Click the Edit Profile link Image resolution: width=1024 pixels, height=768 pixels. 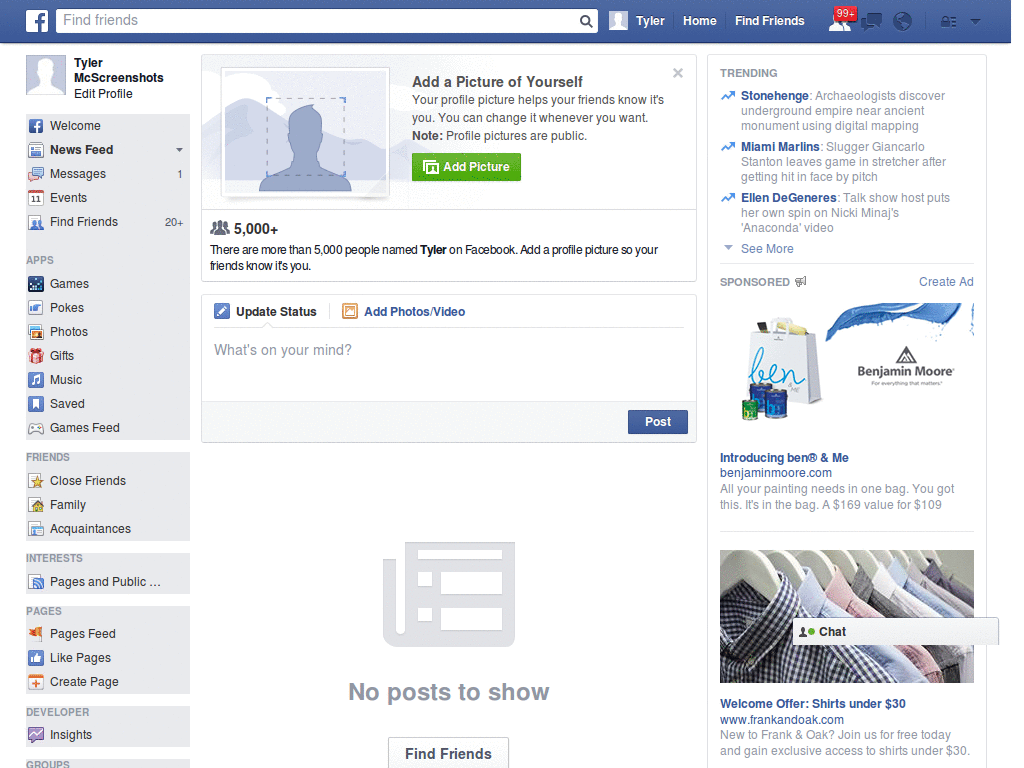click(x=103, y=94)
